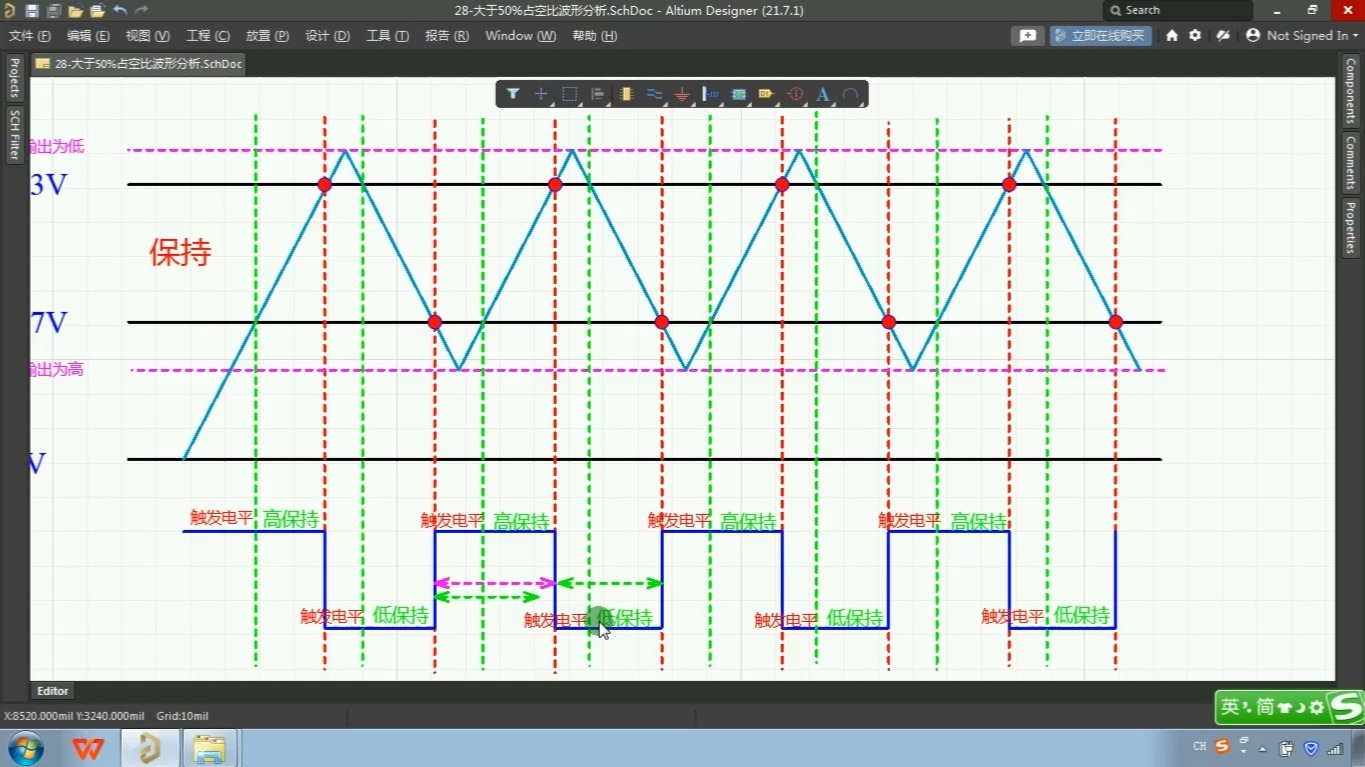1365x767 pixels.
Task: Open the 帮助 (H) menu
Action: [594, 35]
